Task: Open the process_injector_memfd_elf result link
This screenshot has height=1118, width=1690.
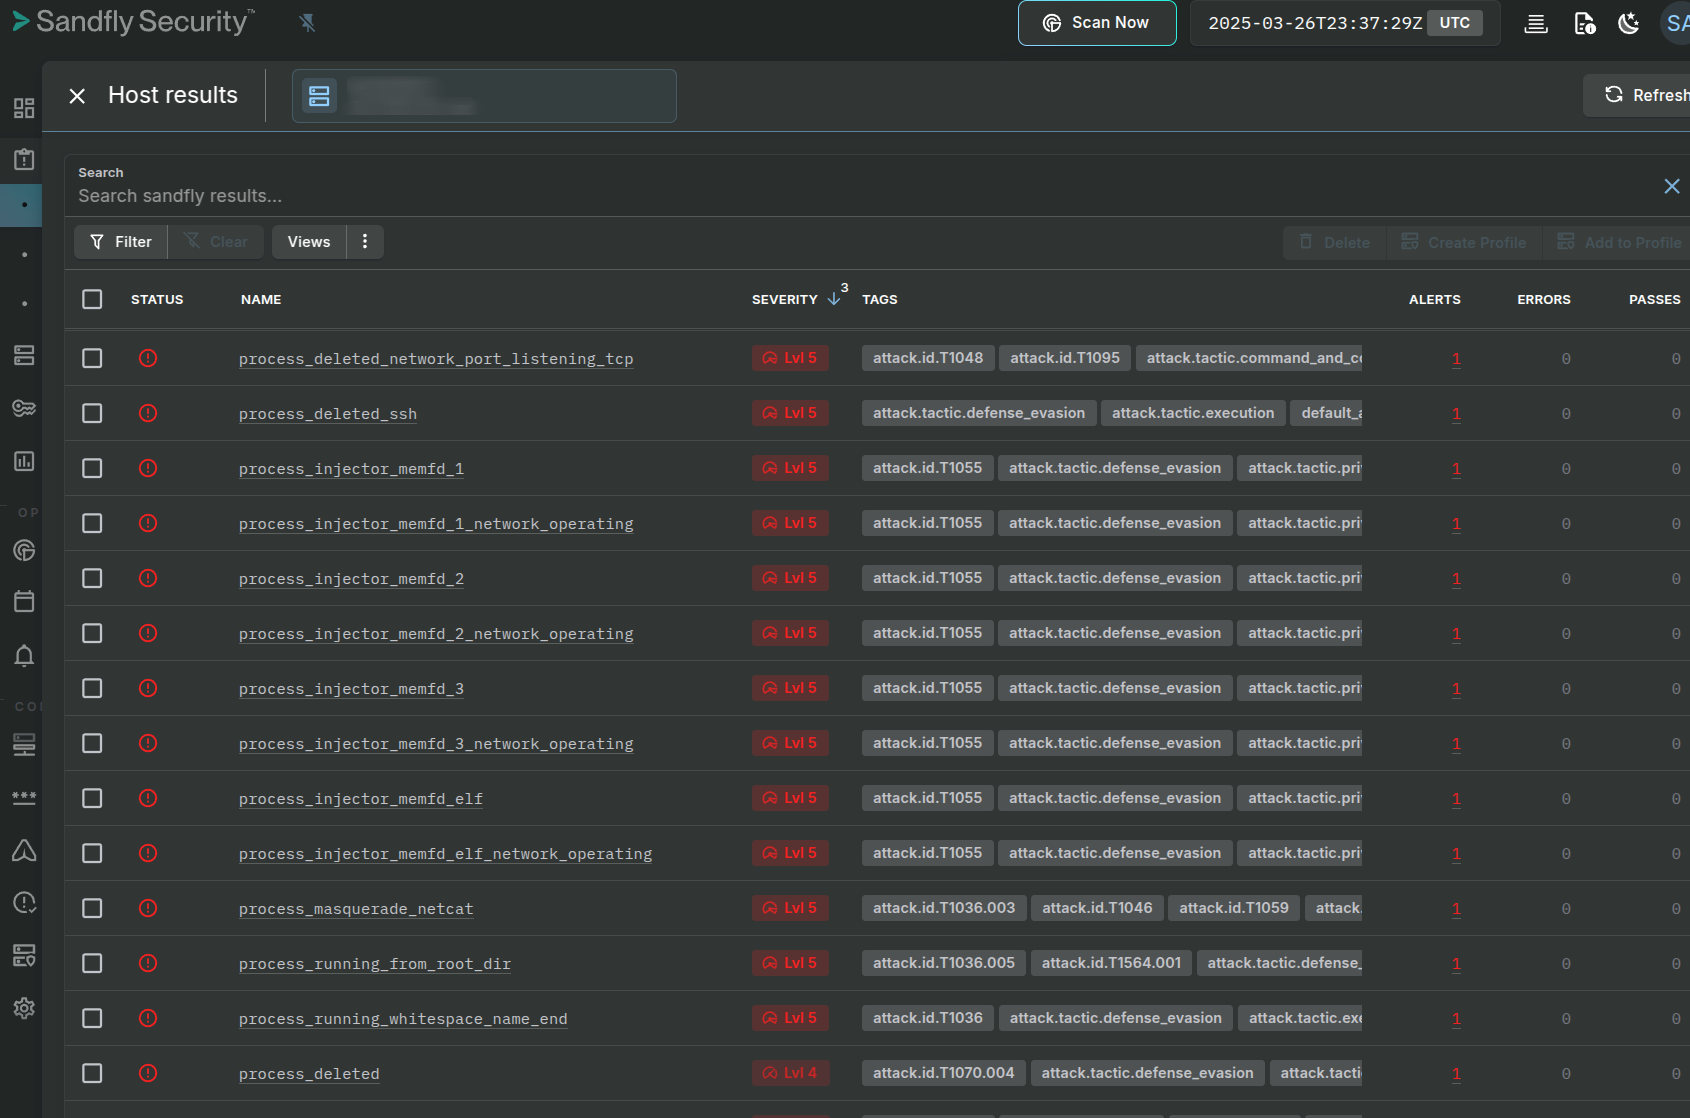Action: click(360, 798)
